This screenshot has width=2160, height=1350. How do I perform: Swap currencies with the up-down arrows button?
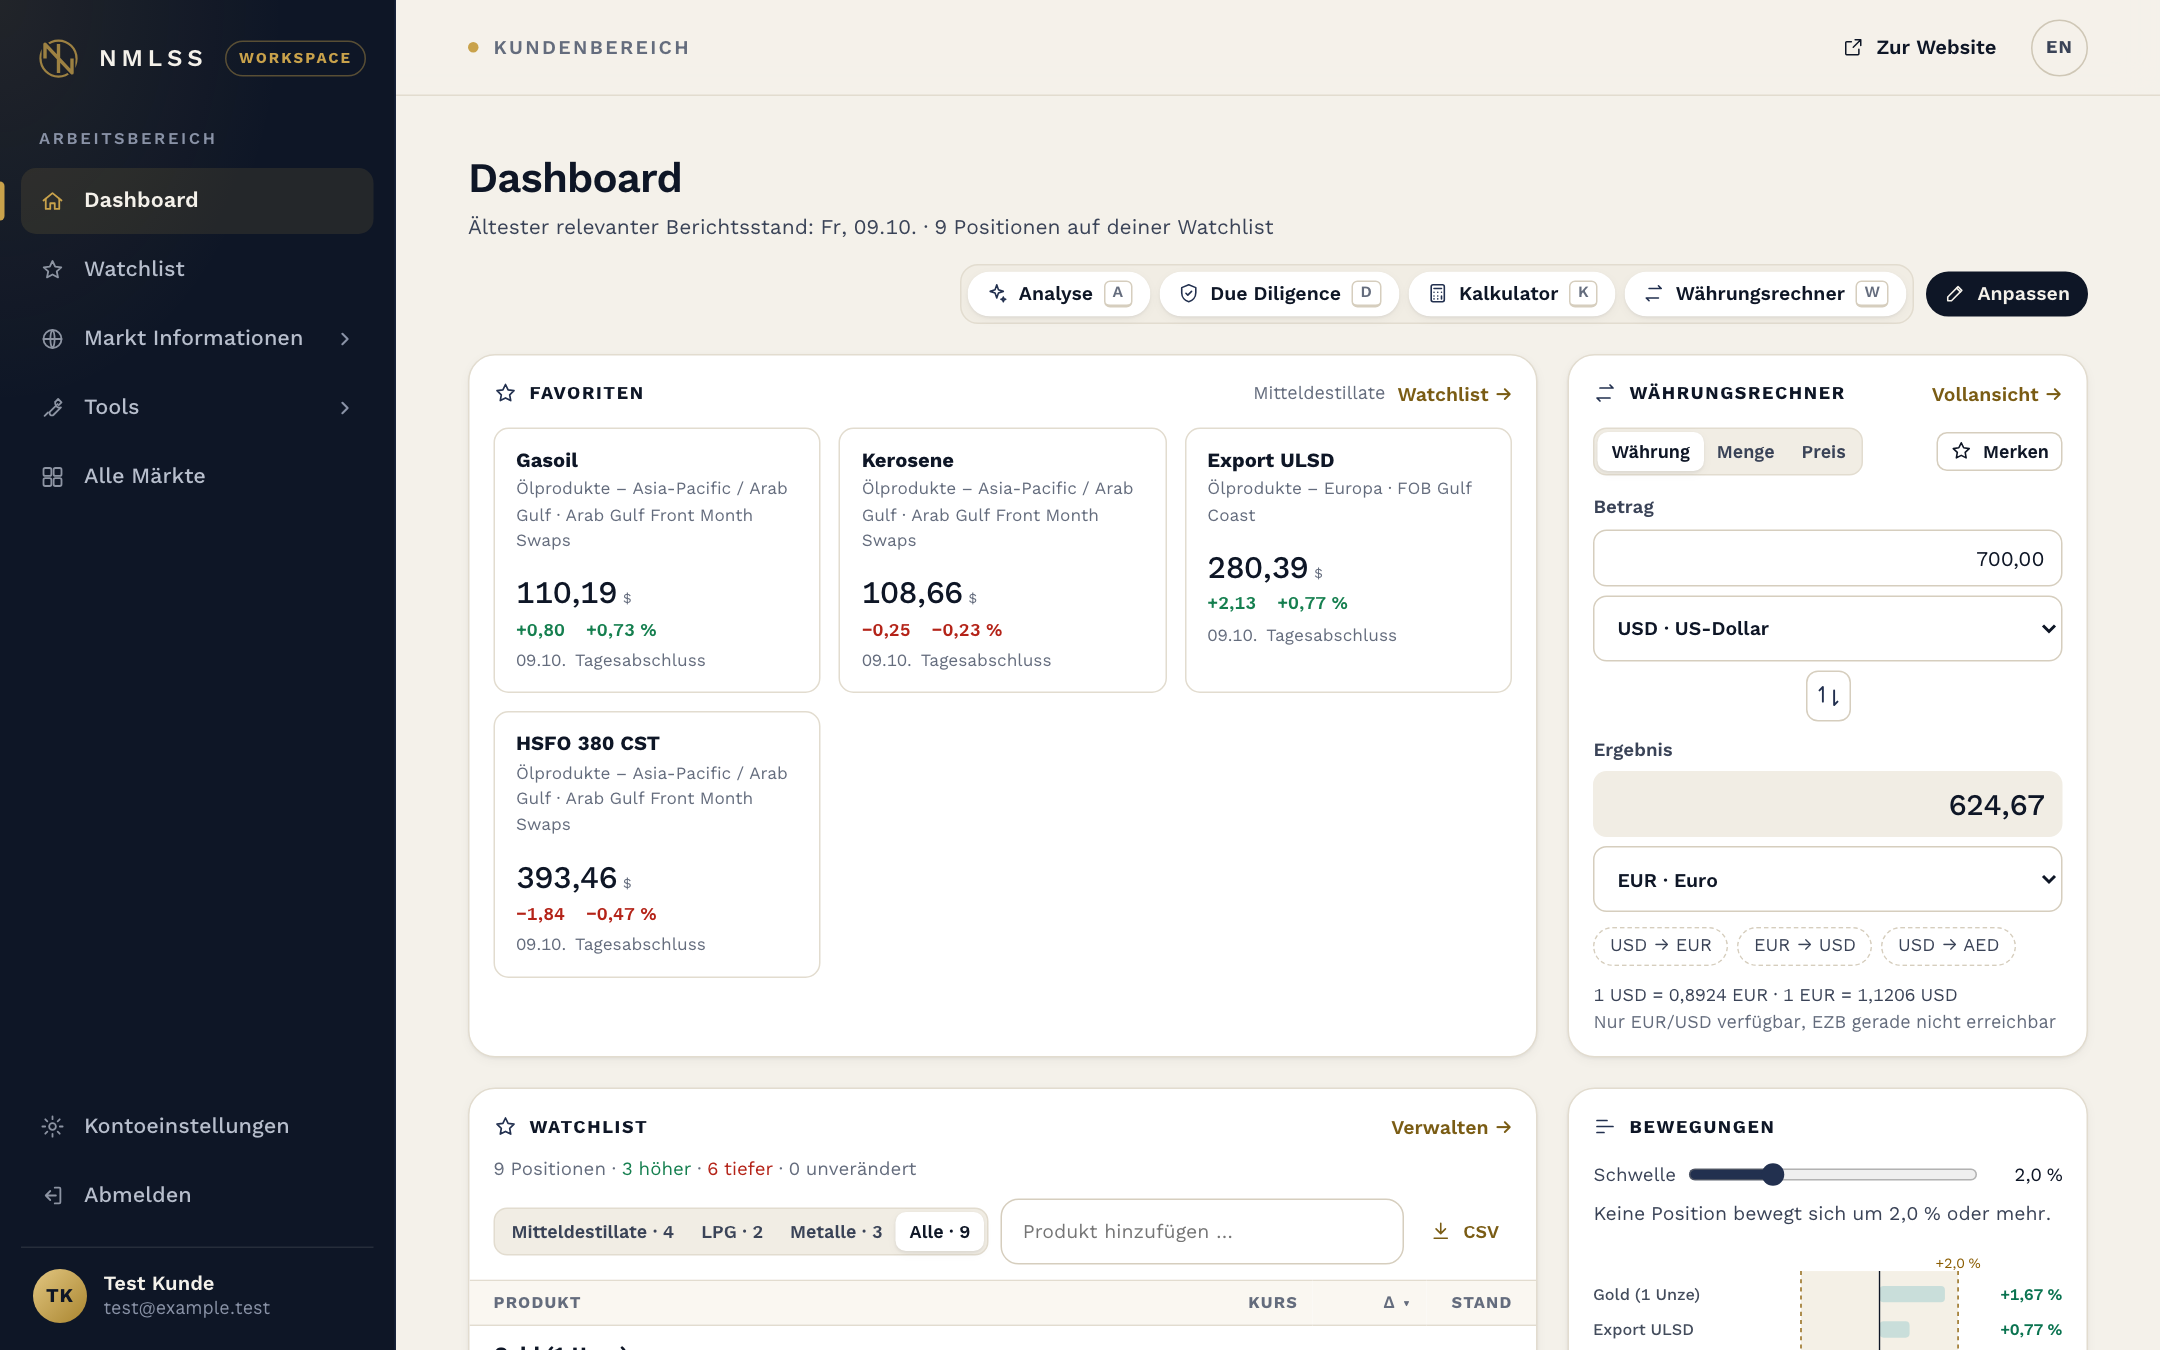tap(1828, 695)
